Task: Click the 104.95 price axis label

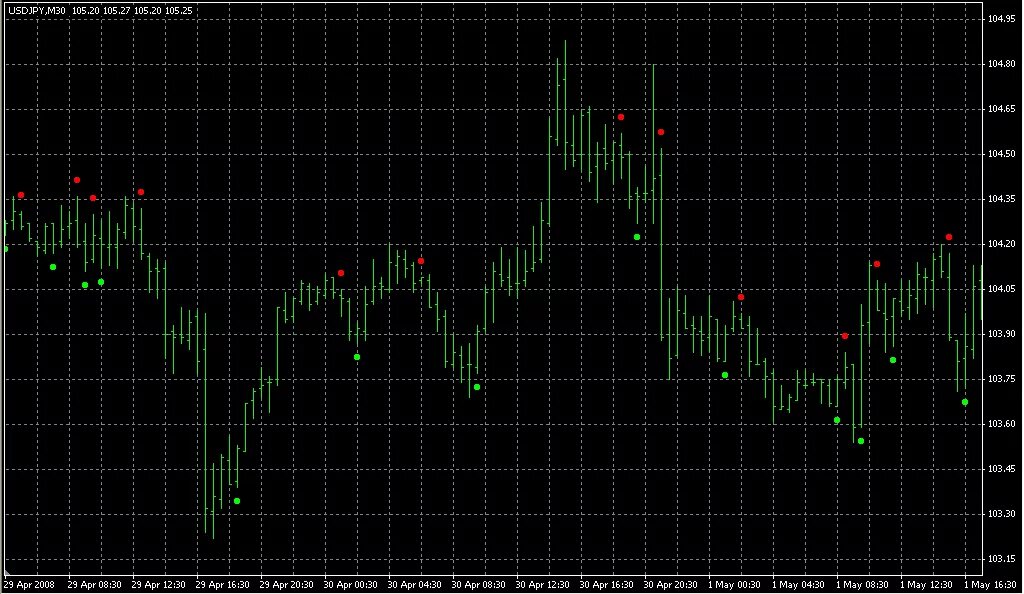Action: tap(1001, 19)
